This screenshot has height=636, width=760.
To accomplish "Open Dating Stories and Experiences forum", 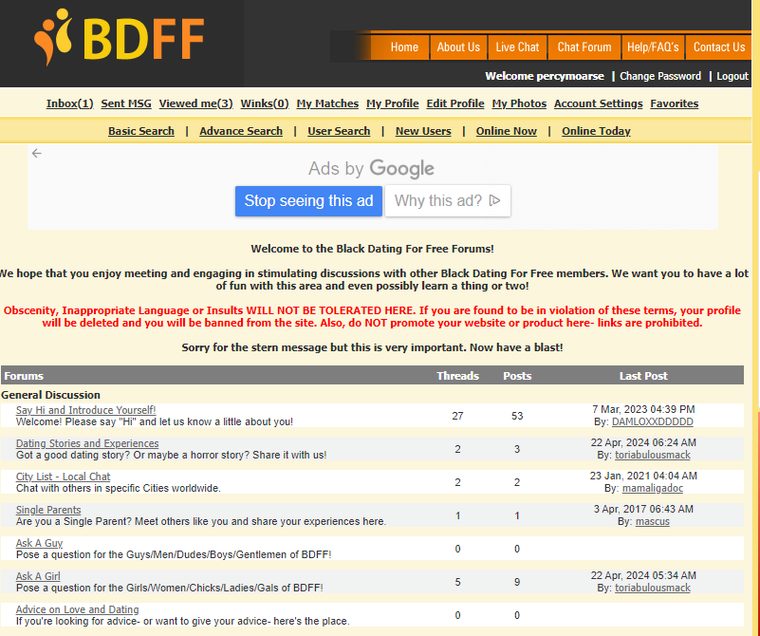I will tap(87, 444).
